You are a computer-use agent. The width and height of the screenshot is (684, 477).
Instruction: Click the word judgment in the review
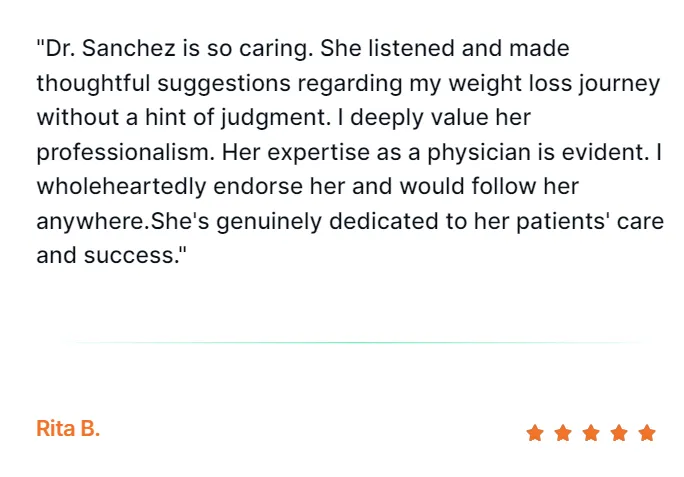[x=275, y=118]
